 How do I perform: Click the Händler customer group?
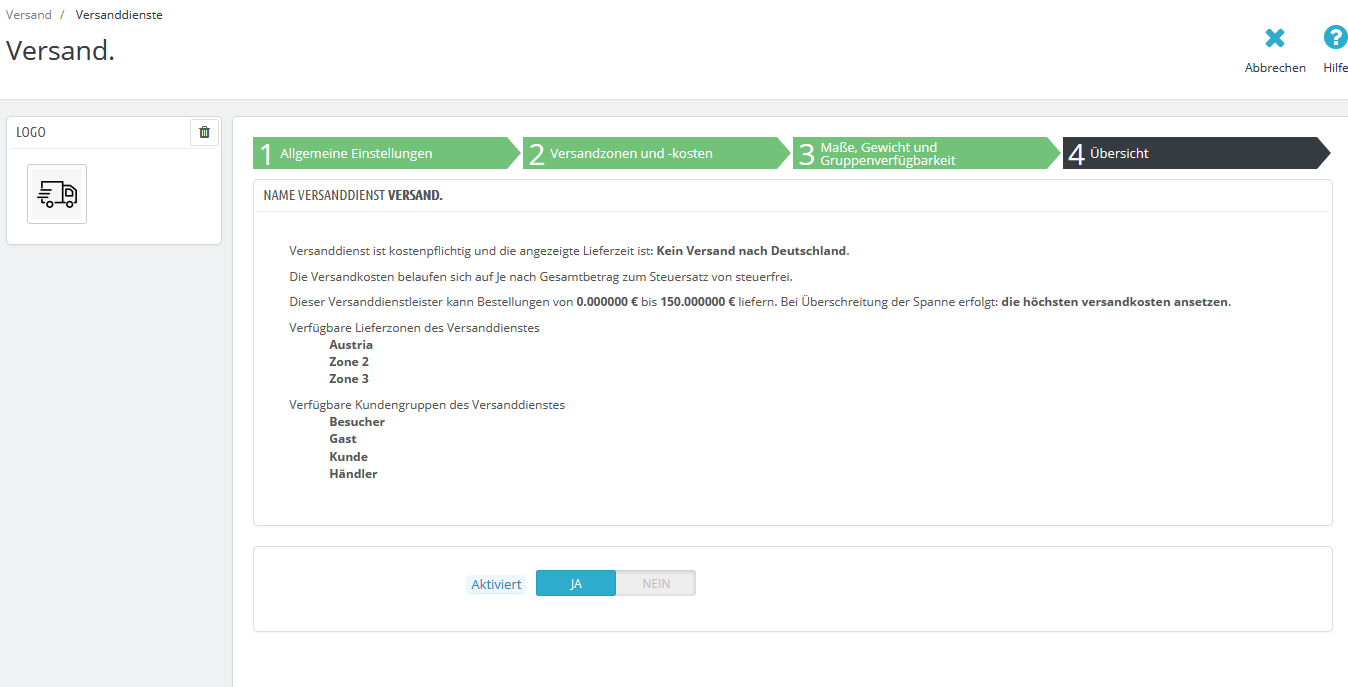point(353,474)
